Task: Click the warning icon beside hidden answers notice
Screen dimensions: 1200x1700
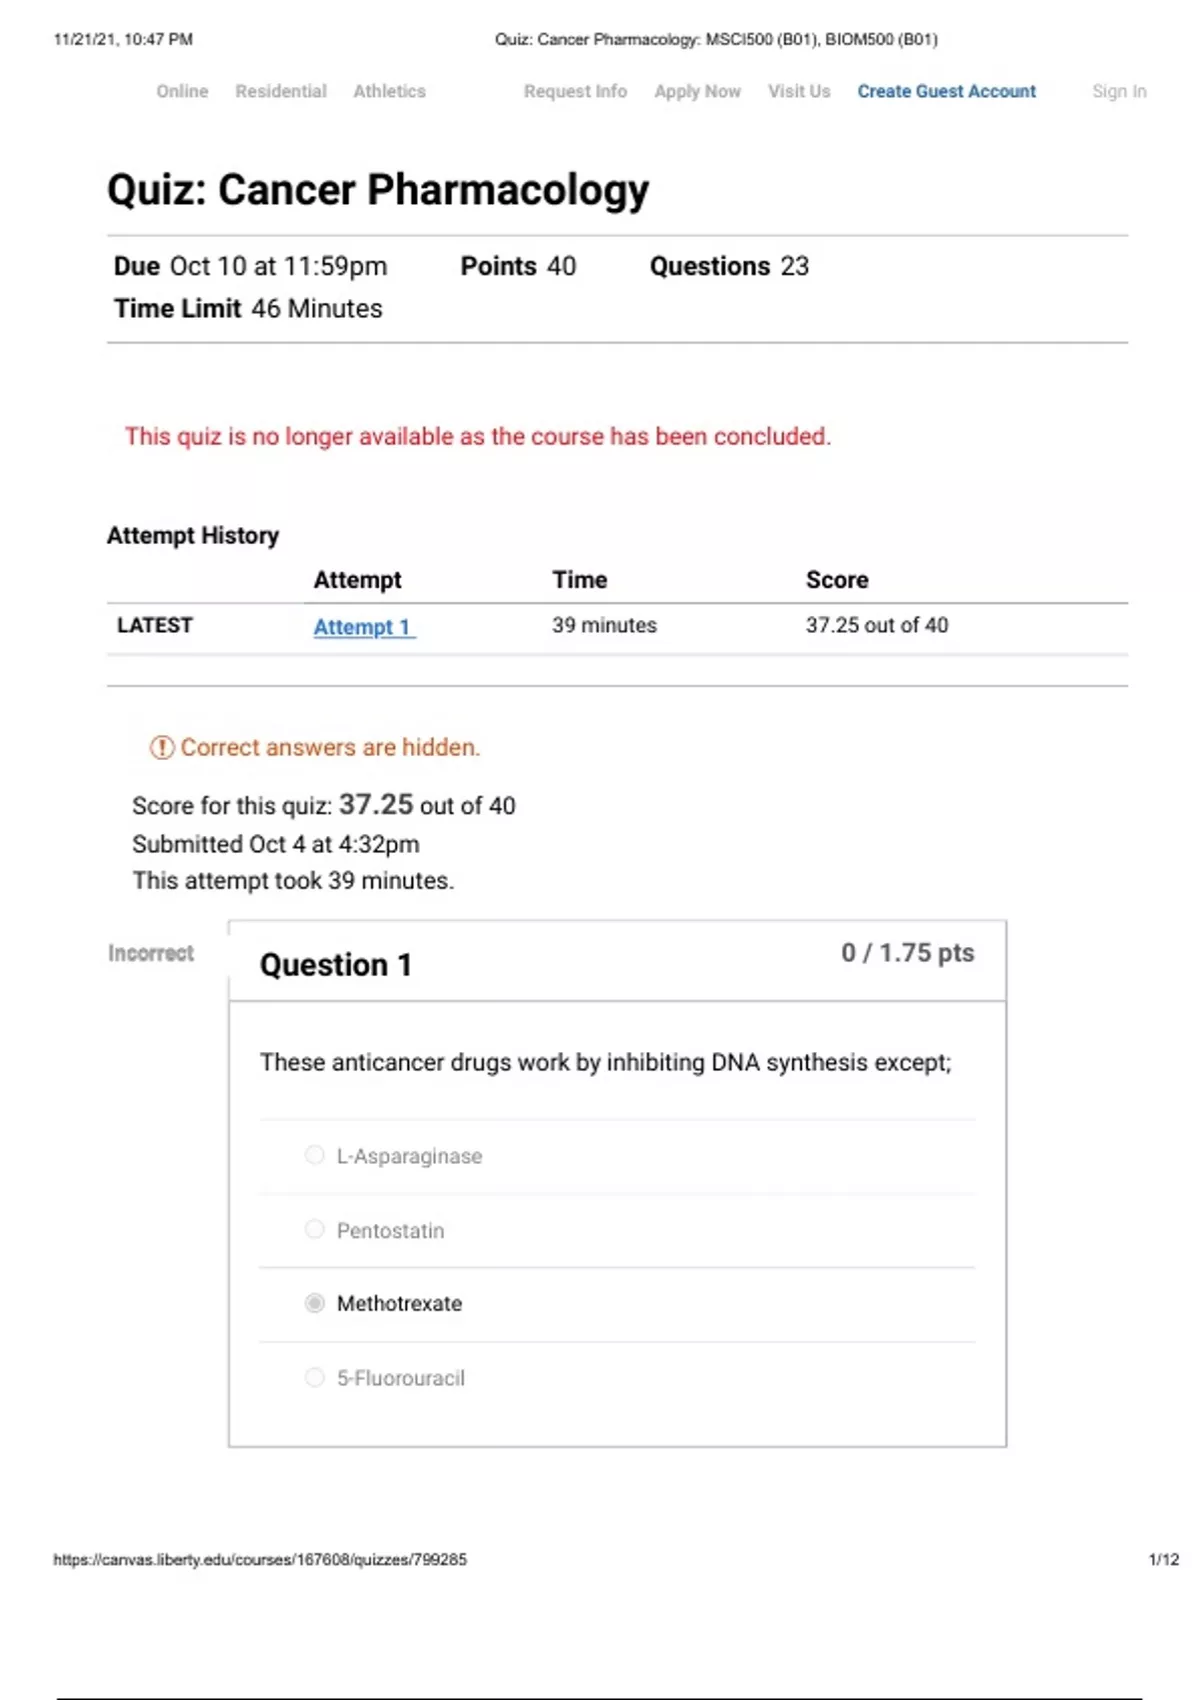Action: 161,747
